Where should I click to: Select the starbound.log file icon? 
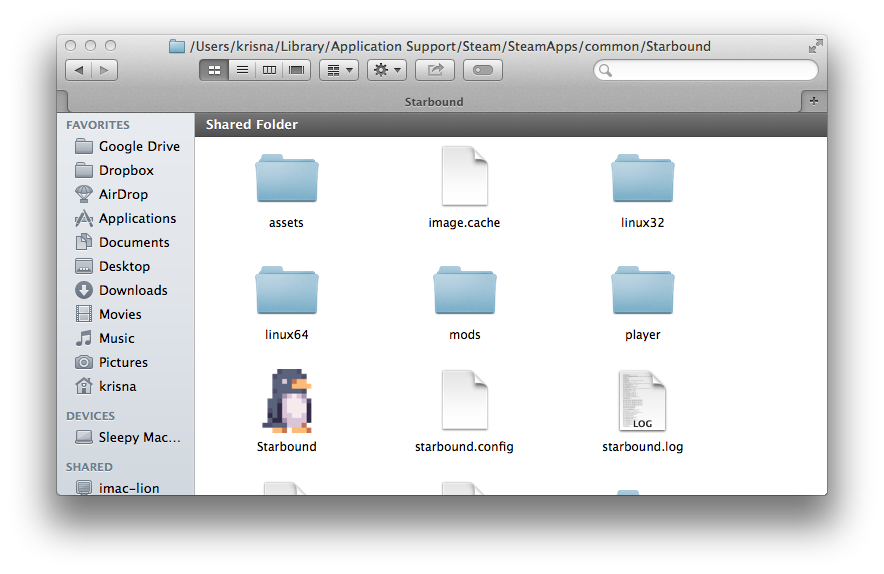click(x=643, y=400)
